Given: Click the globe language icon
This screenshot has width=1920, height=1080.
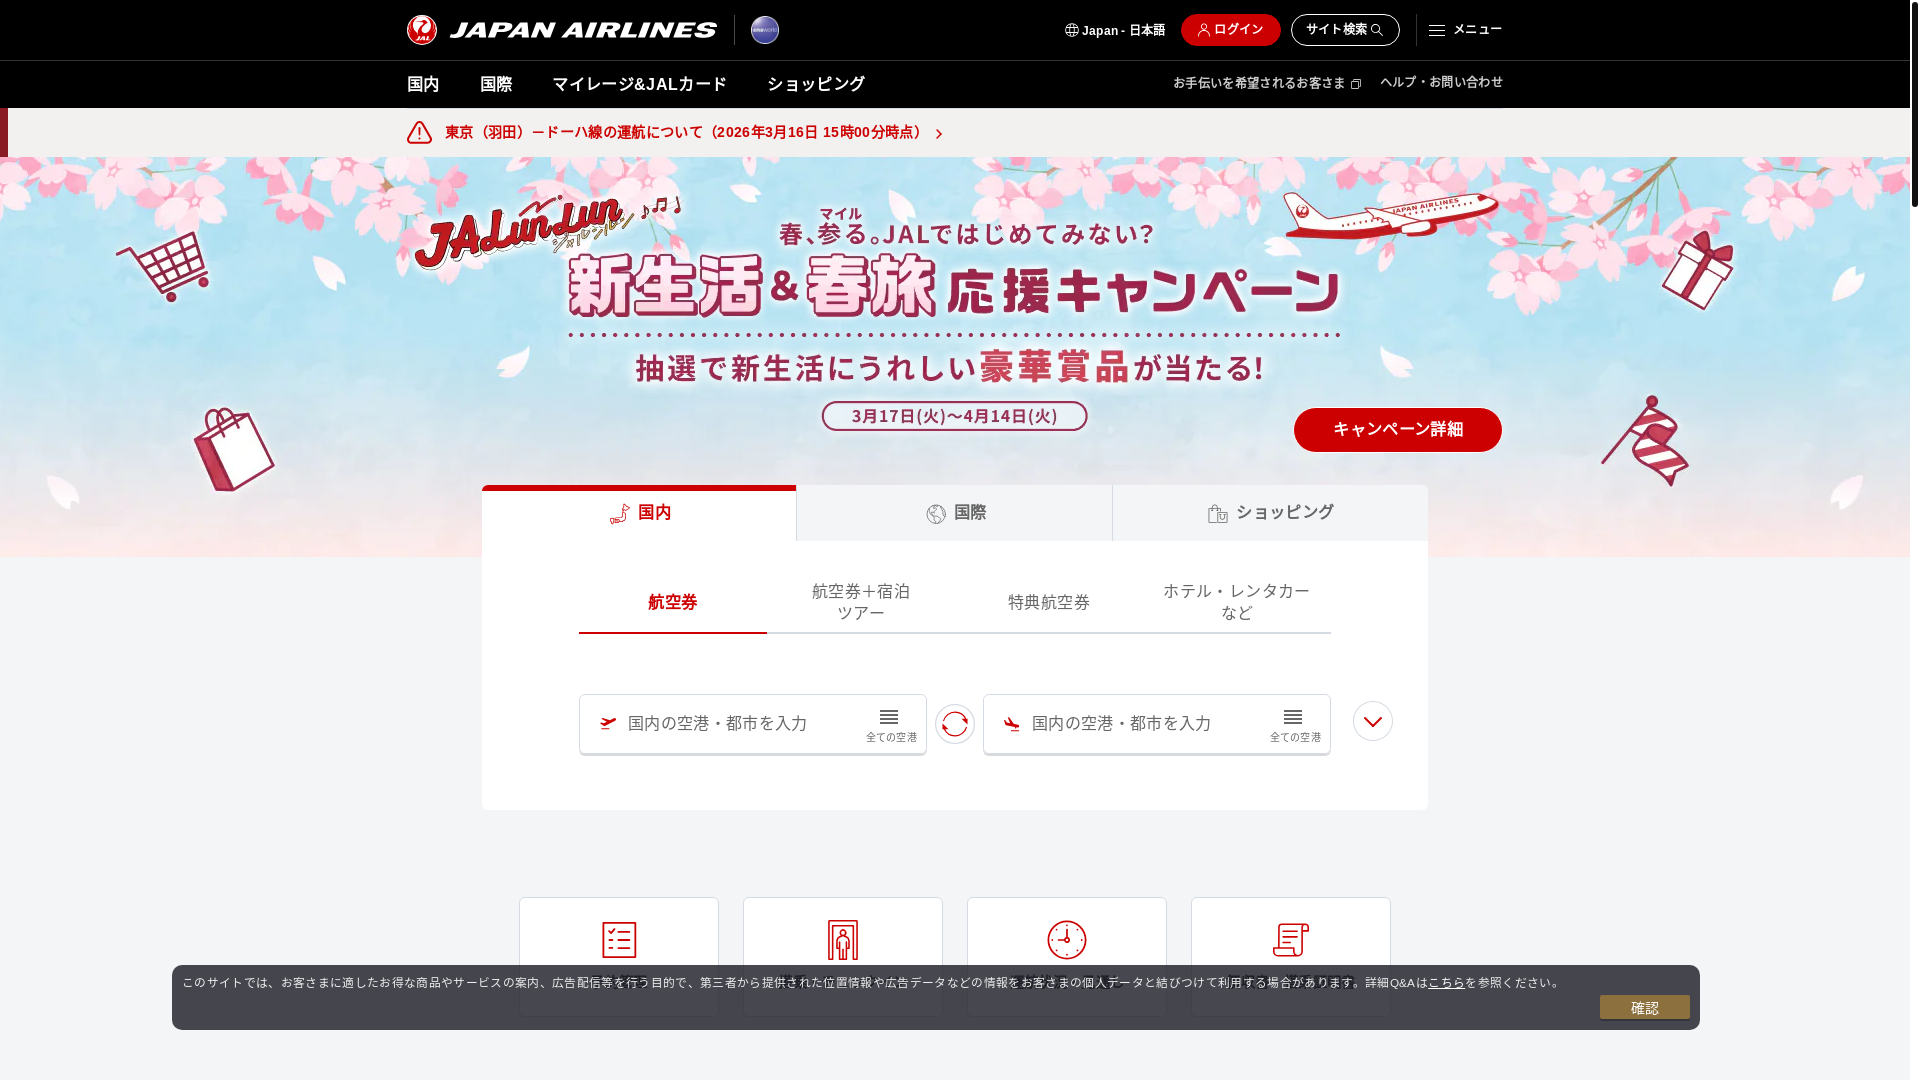Looking at the screenshot, I should [1072, 30].
